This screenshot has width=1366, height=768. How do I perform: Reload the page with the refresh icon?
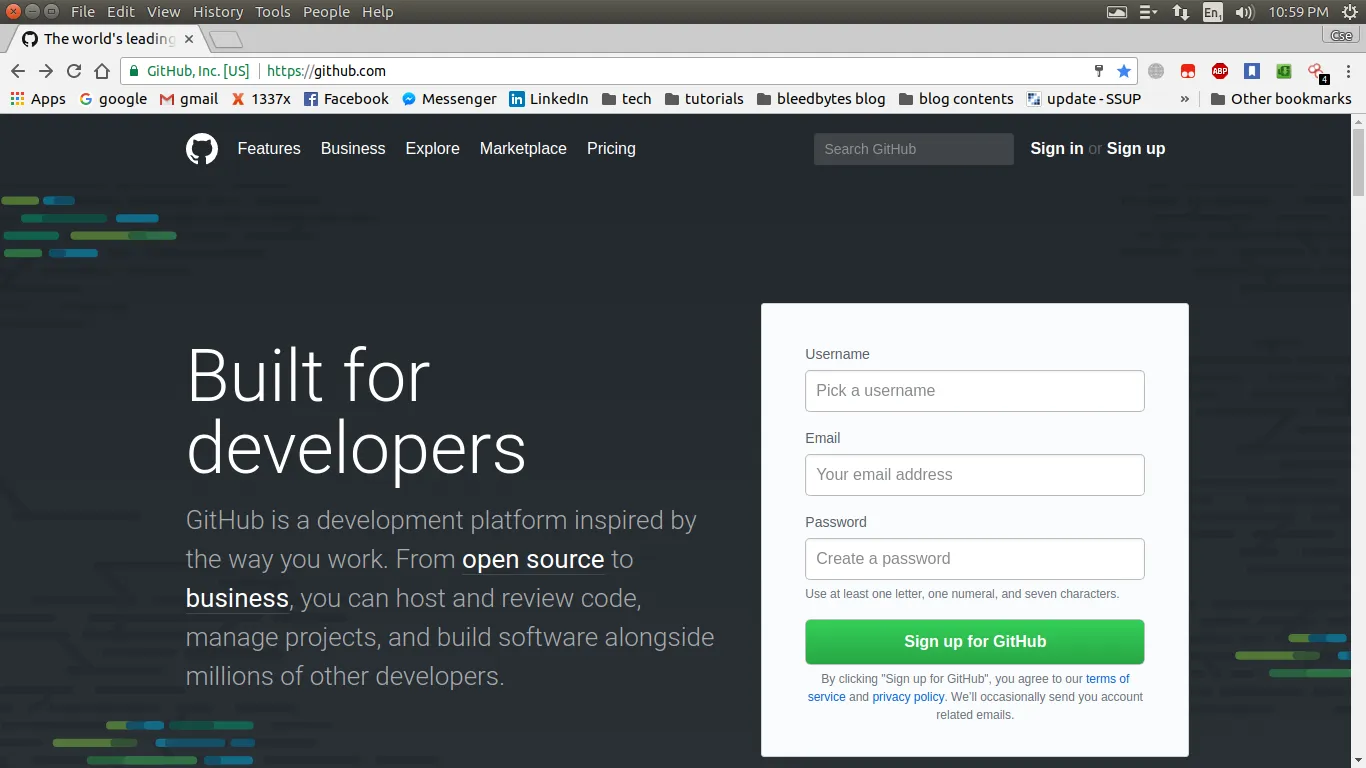coord(73,71)
